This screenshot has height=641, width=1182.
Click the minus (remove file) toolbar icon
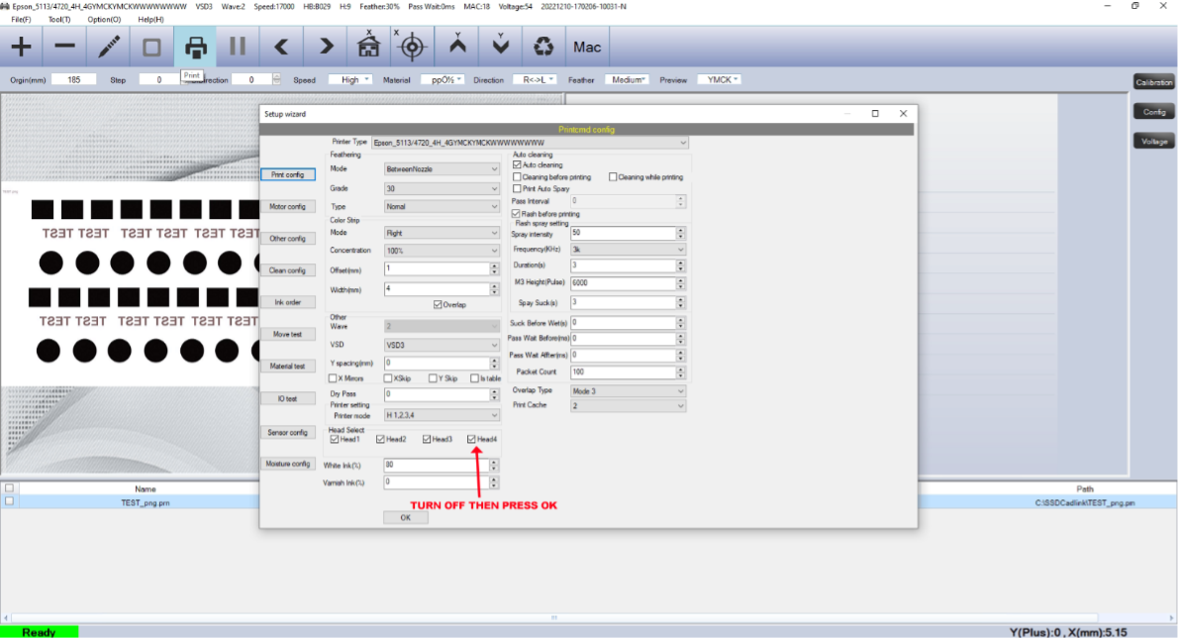tap(65, 47)
